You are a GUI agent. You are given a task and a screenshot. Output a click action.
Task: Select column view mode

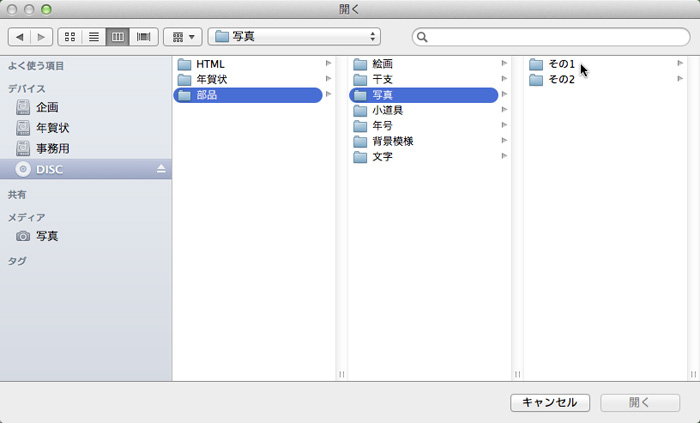tap(118, 37)
